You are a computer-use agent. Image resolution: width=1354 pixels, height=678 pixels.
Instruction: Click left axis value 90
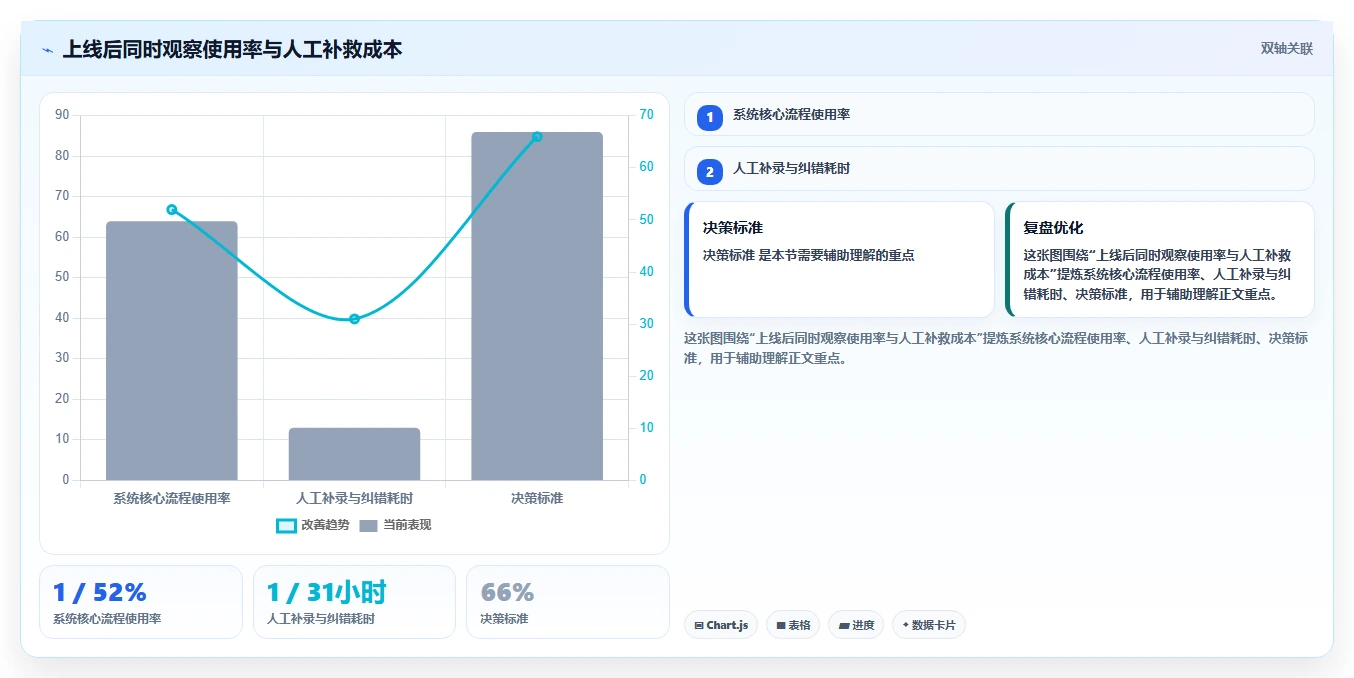click(63, 115)
